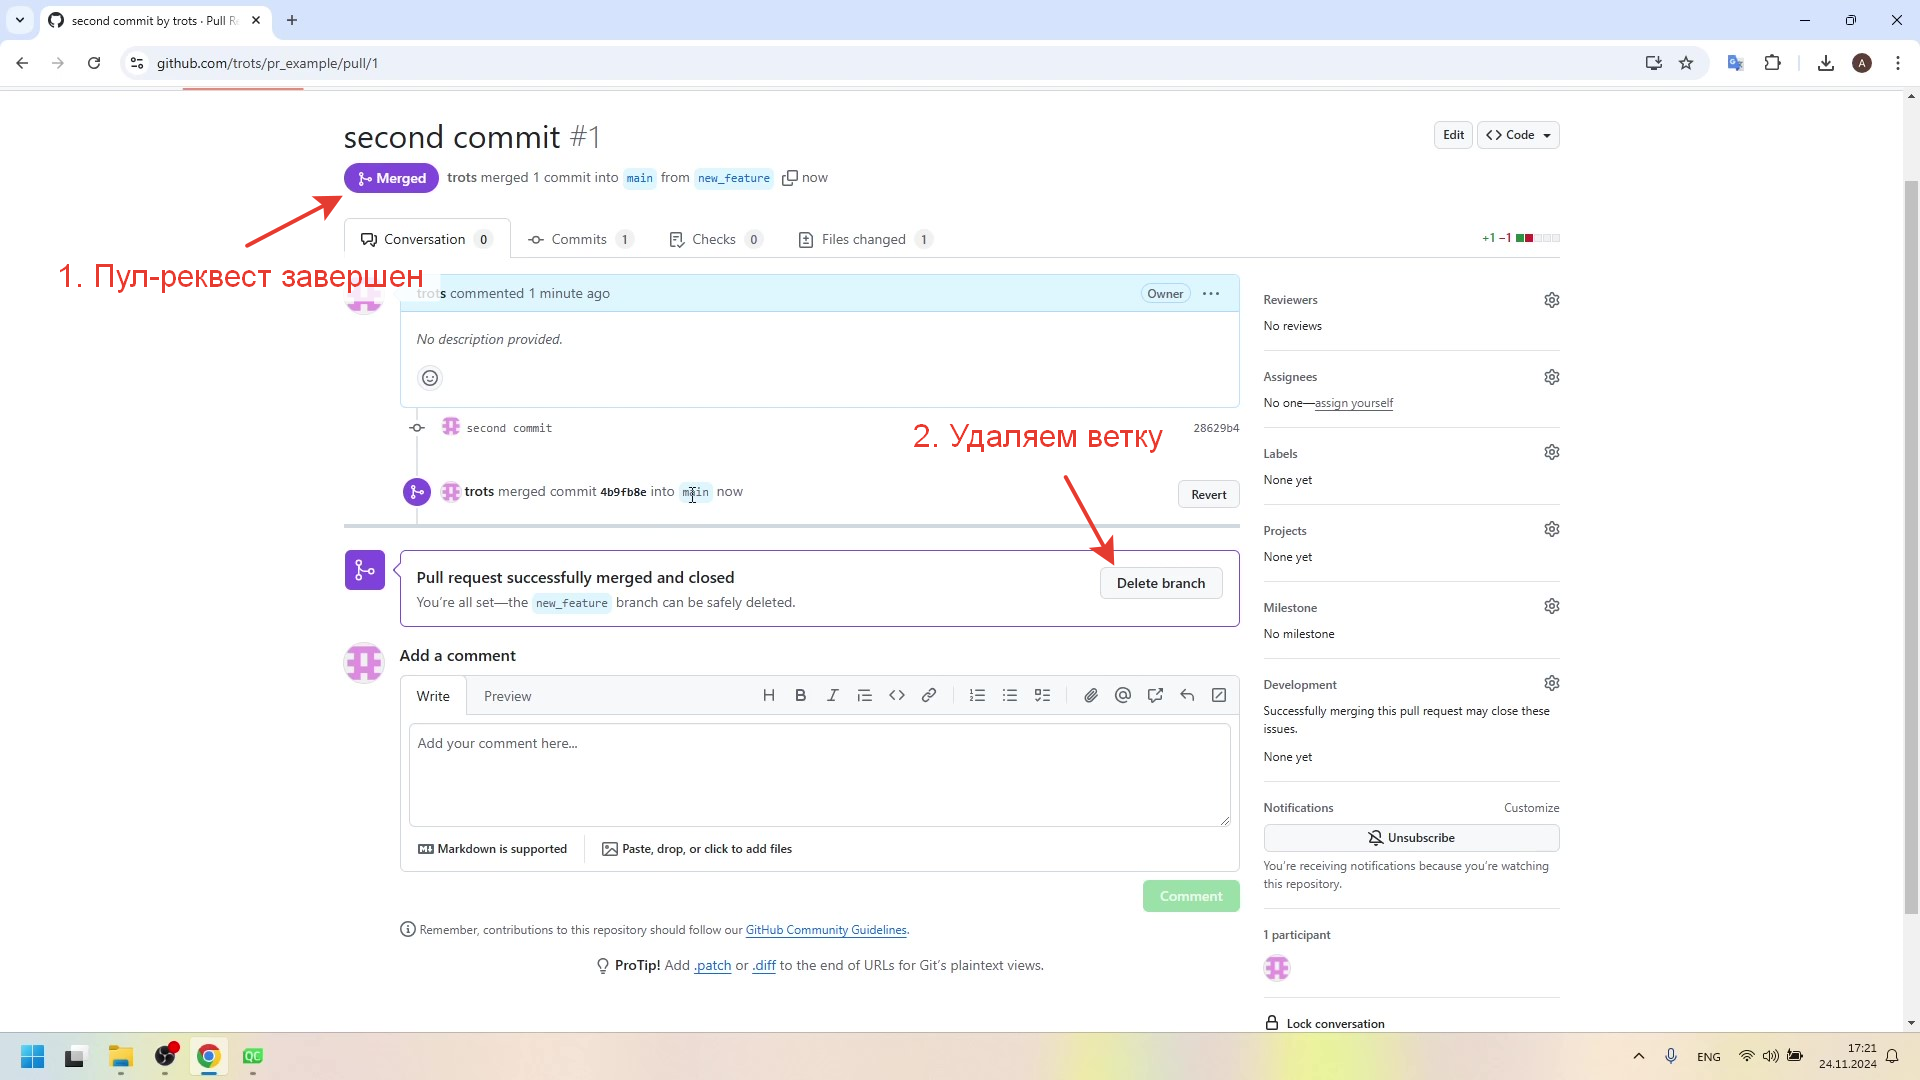
Task: Open the Reviewers settings gear
Action: (1552, 300)
